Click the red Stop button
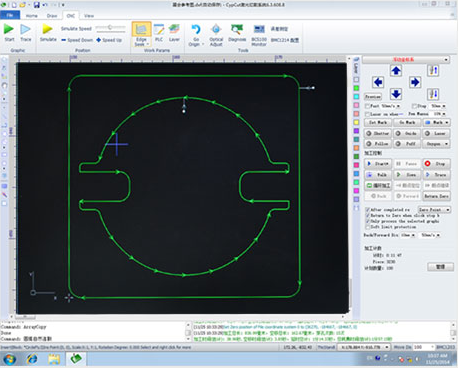Viewport: 458px width, 368px height. coord(436,164)
